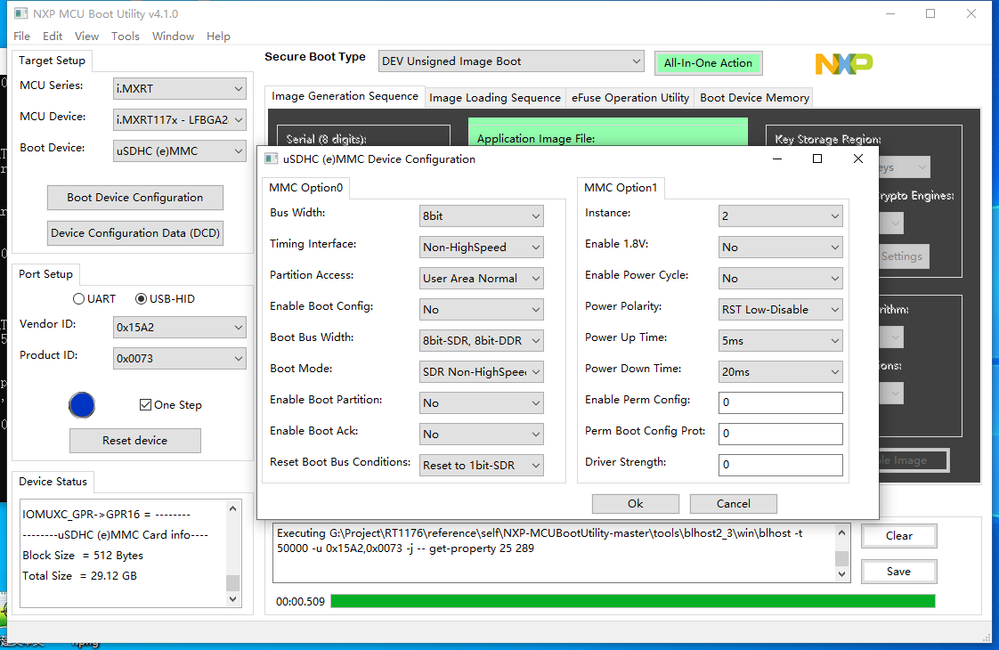Image resolution: width=999 pixels, height=650 pixels.
Task: Open the Enable Boot Ack dropdown
Action: pyautogui.click(x=481, y=435)
